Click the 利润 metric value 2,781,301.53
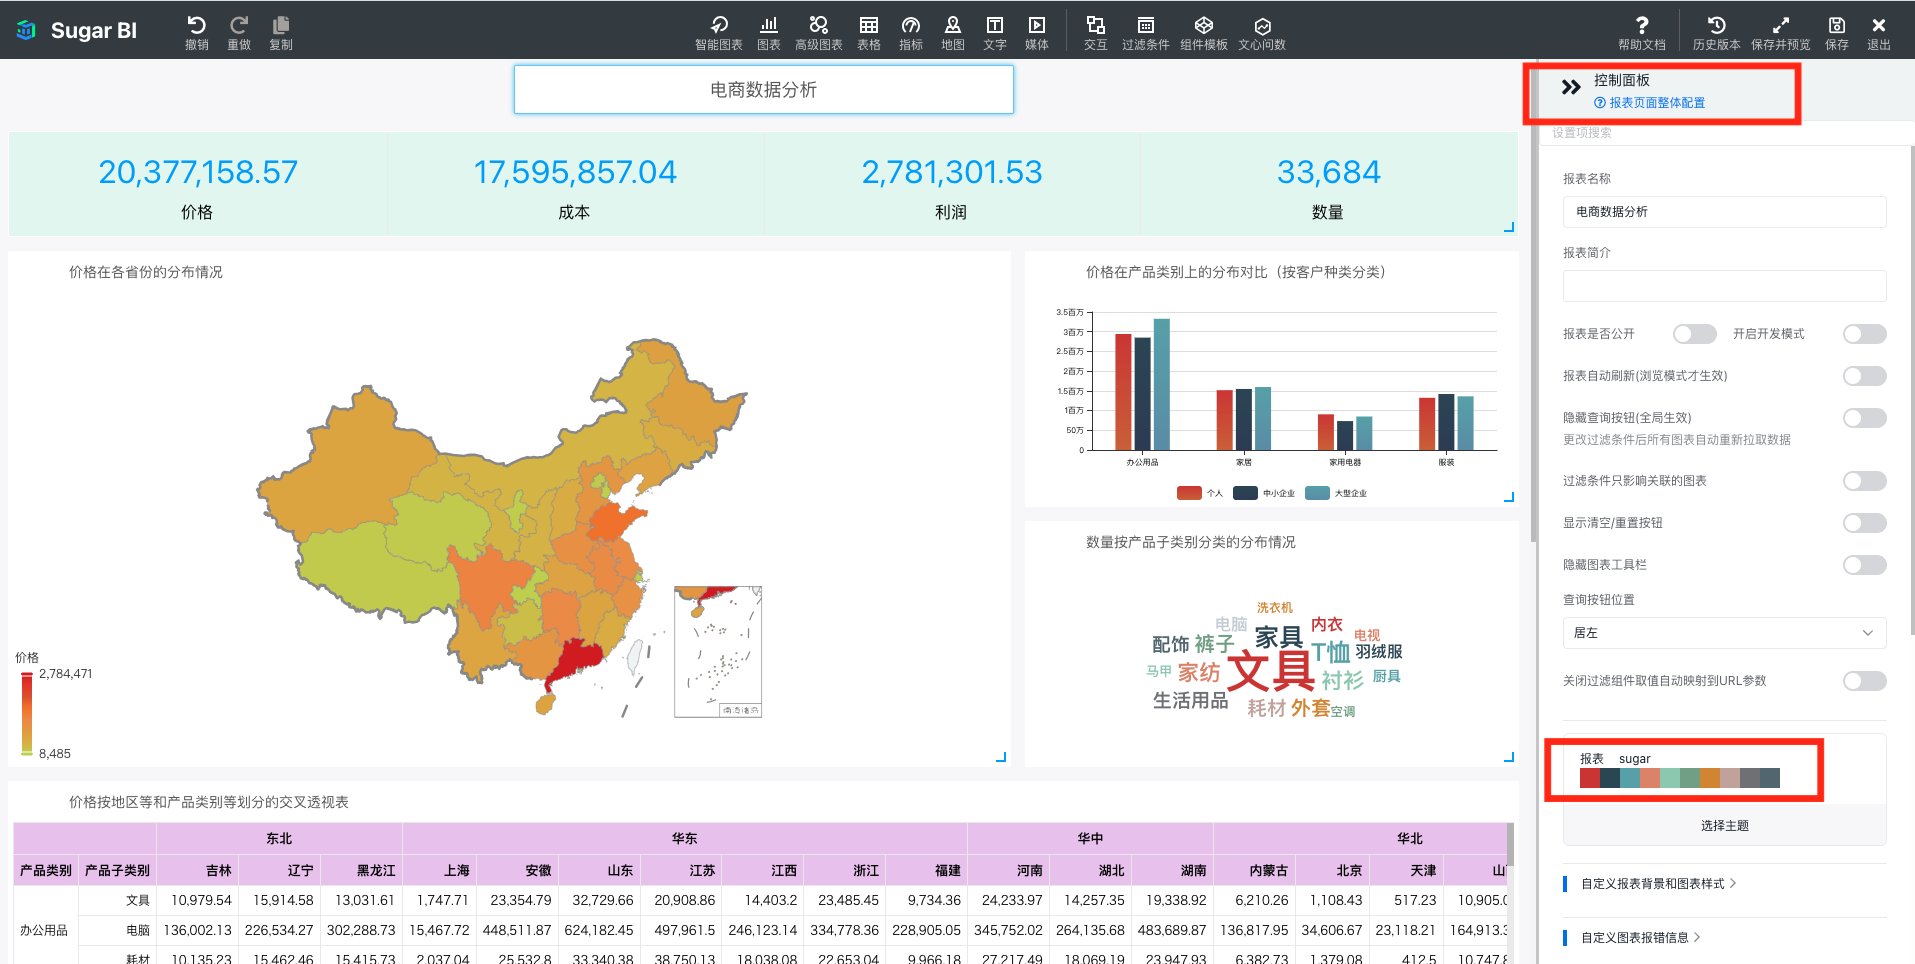This screenshot has width=1915, height=964. (952, 173)
